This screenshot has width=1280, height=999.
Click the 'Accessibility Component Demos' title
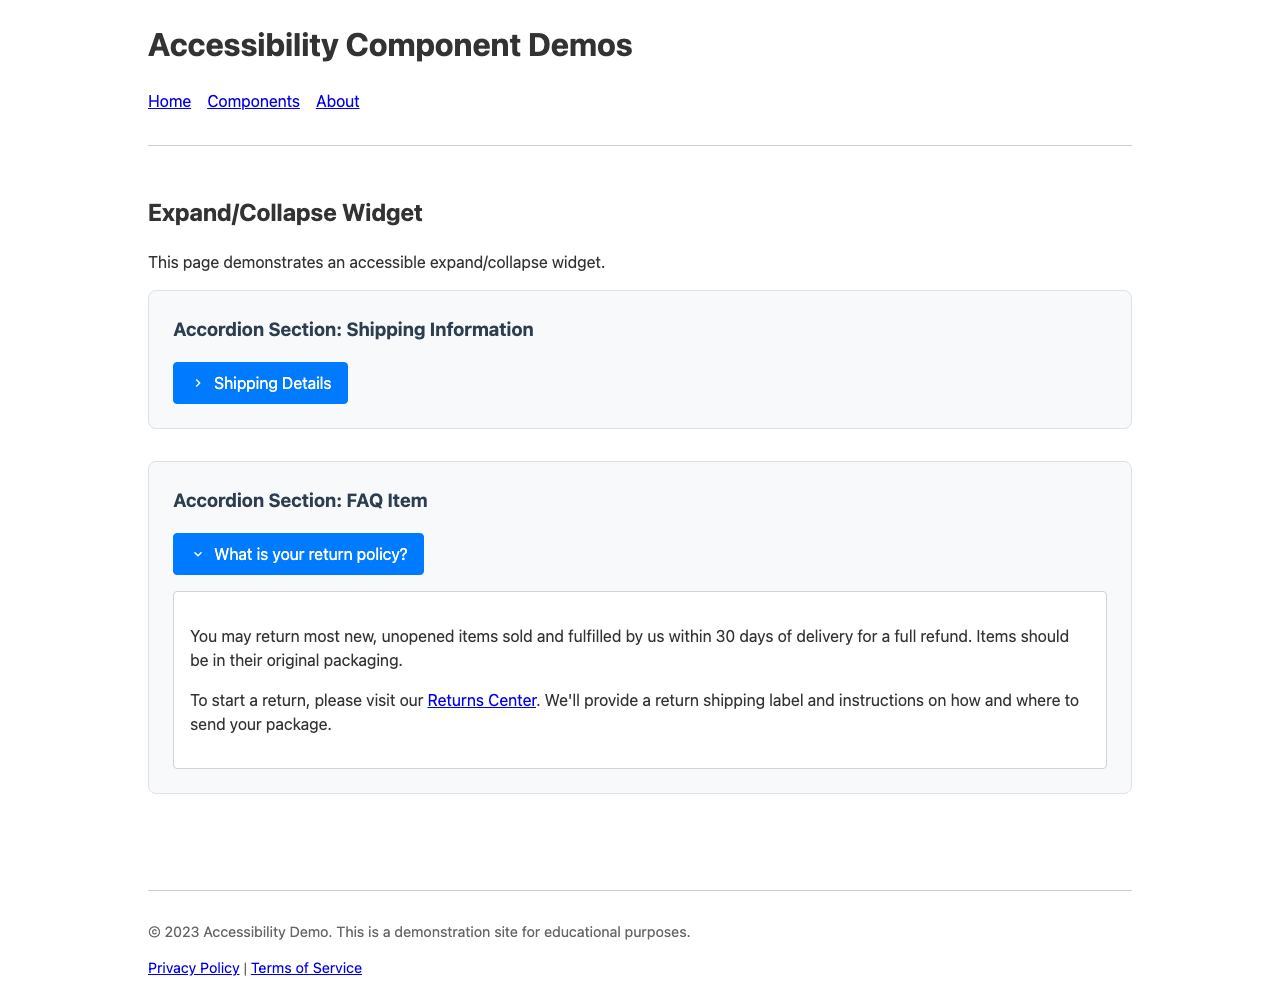[390, 44]
